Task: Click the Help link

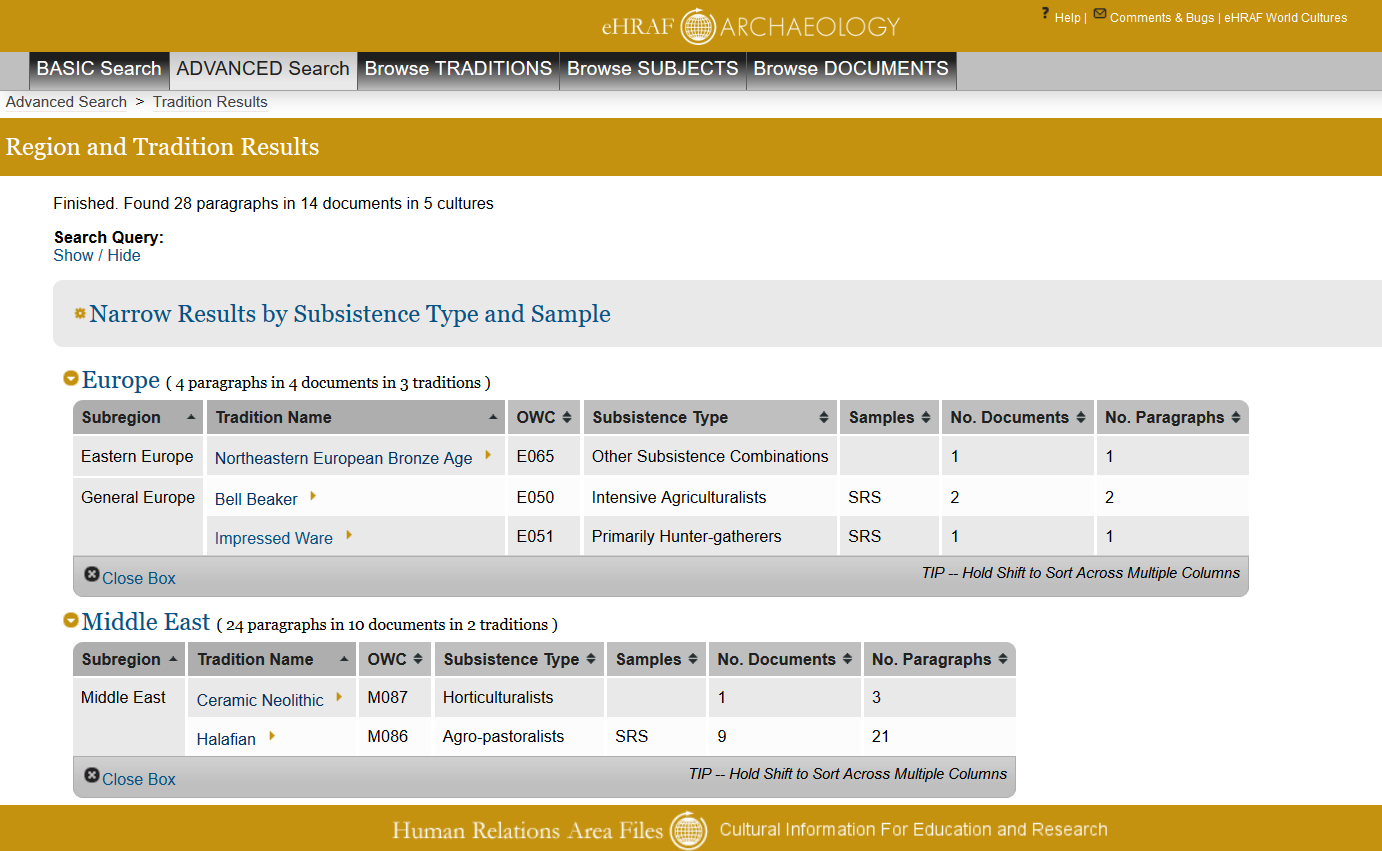Action: (x=1067, y=18)
